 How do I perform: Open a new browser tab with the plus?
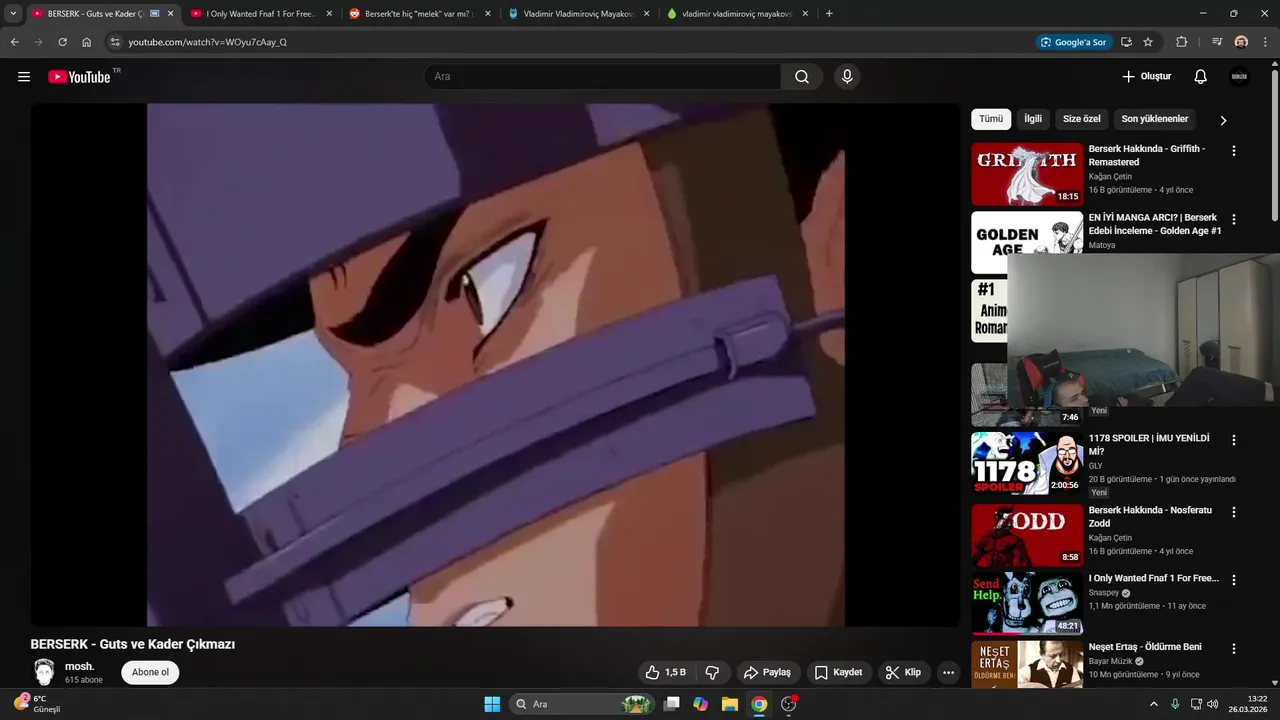click(829, 14)
